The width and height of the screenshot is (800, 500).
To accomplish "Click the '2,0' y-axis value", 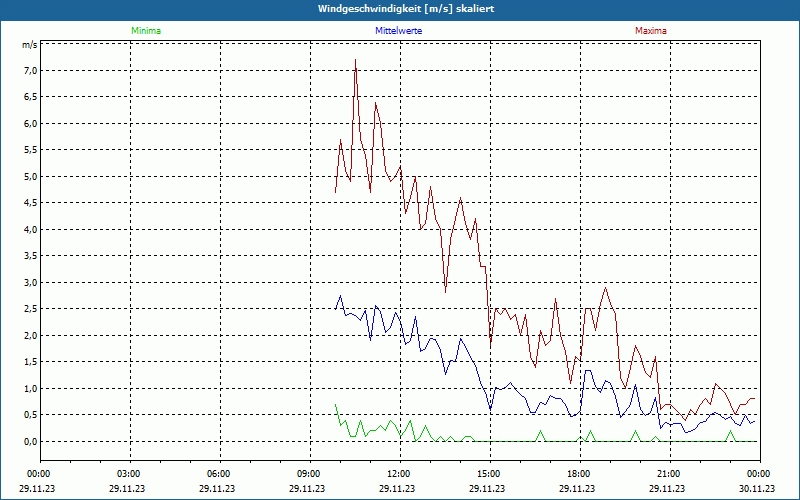I will [x=31, y=336].
